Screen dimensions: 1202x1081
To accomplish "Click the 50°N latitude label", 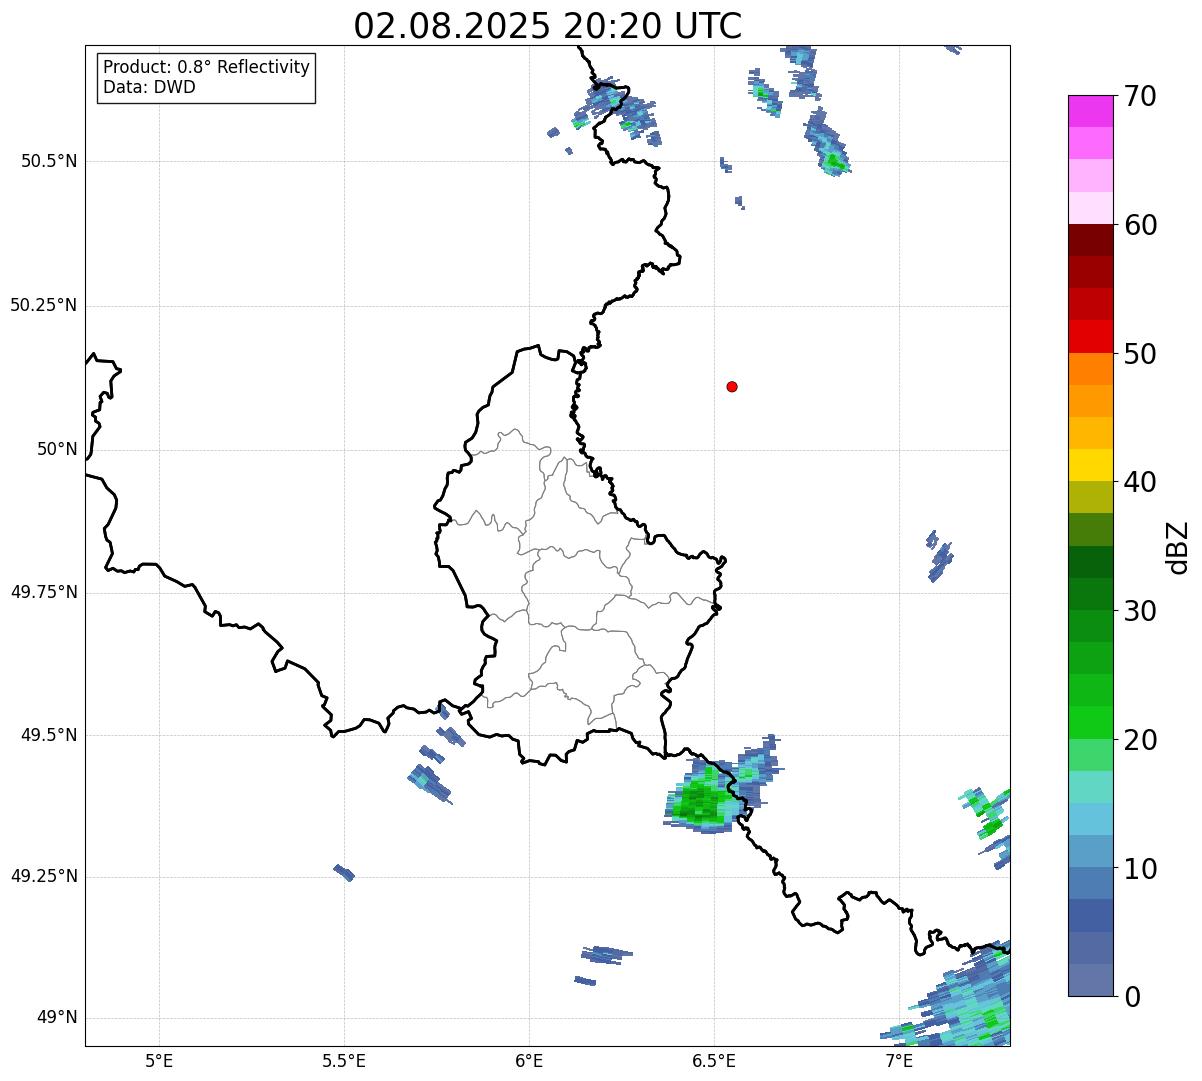I will (x=57, y=449).
